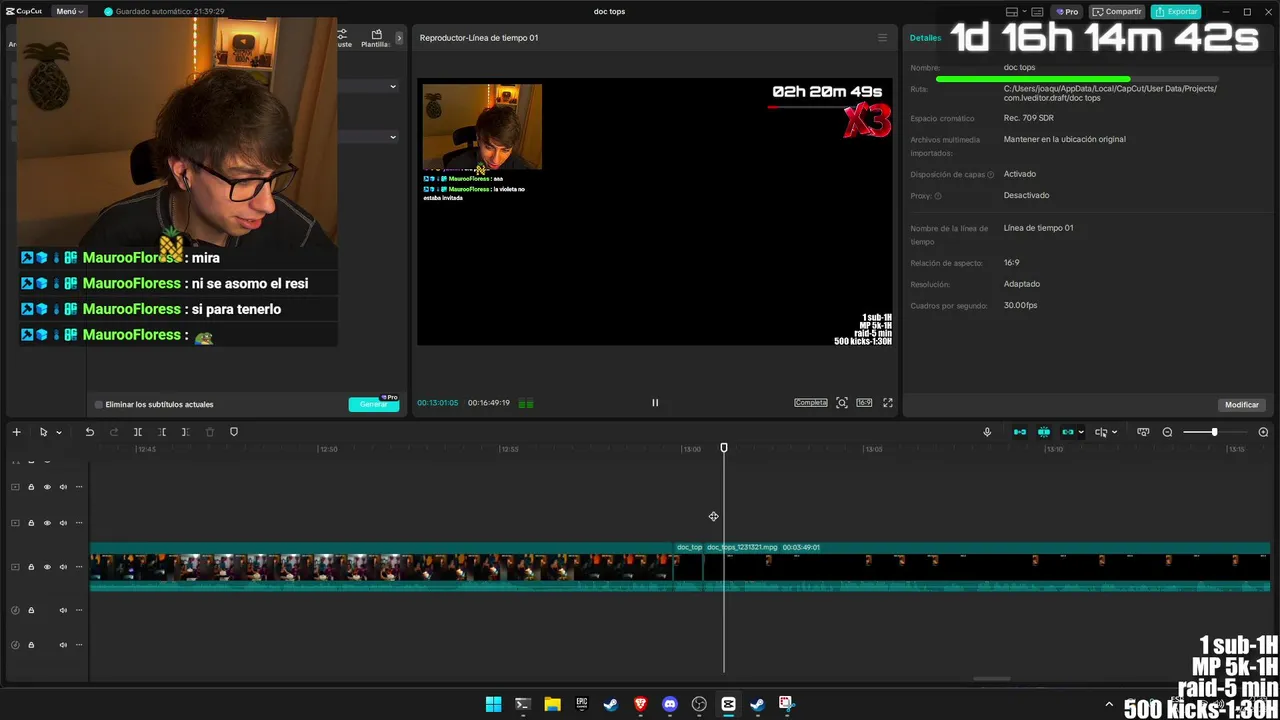This screenshot has height=720, width=1280.
Task: Enter fullscreen preview mode
Action: [x=887, y=403]
